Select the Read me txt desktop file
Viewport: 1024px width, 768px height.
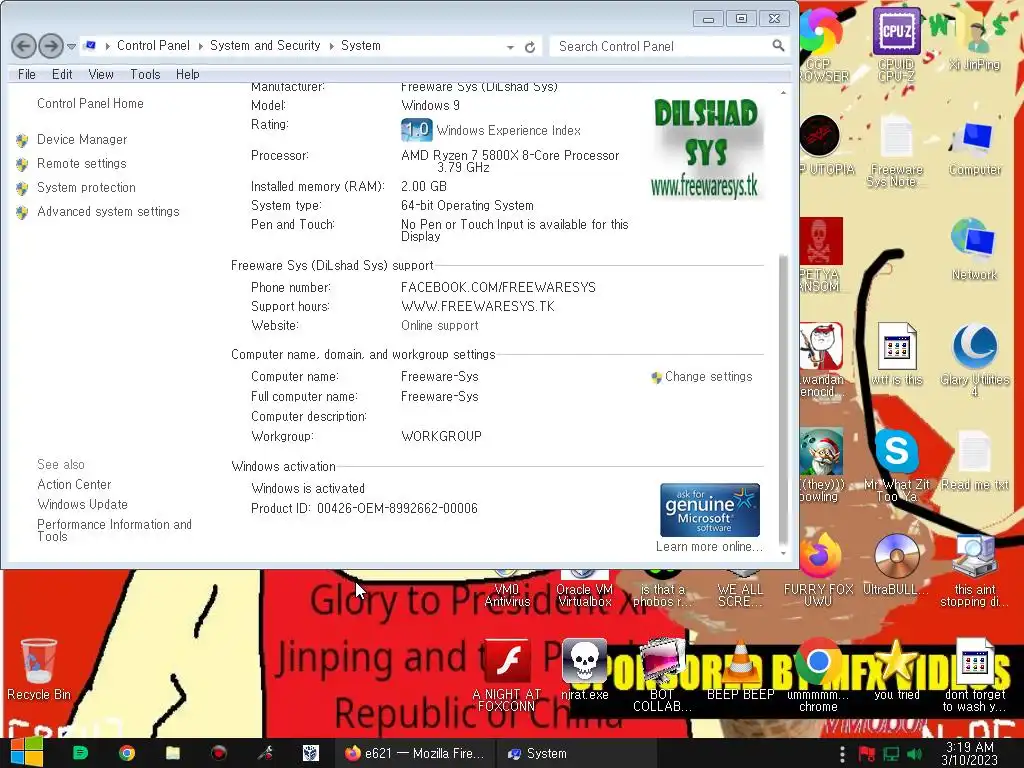click(974, 461)
